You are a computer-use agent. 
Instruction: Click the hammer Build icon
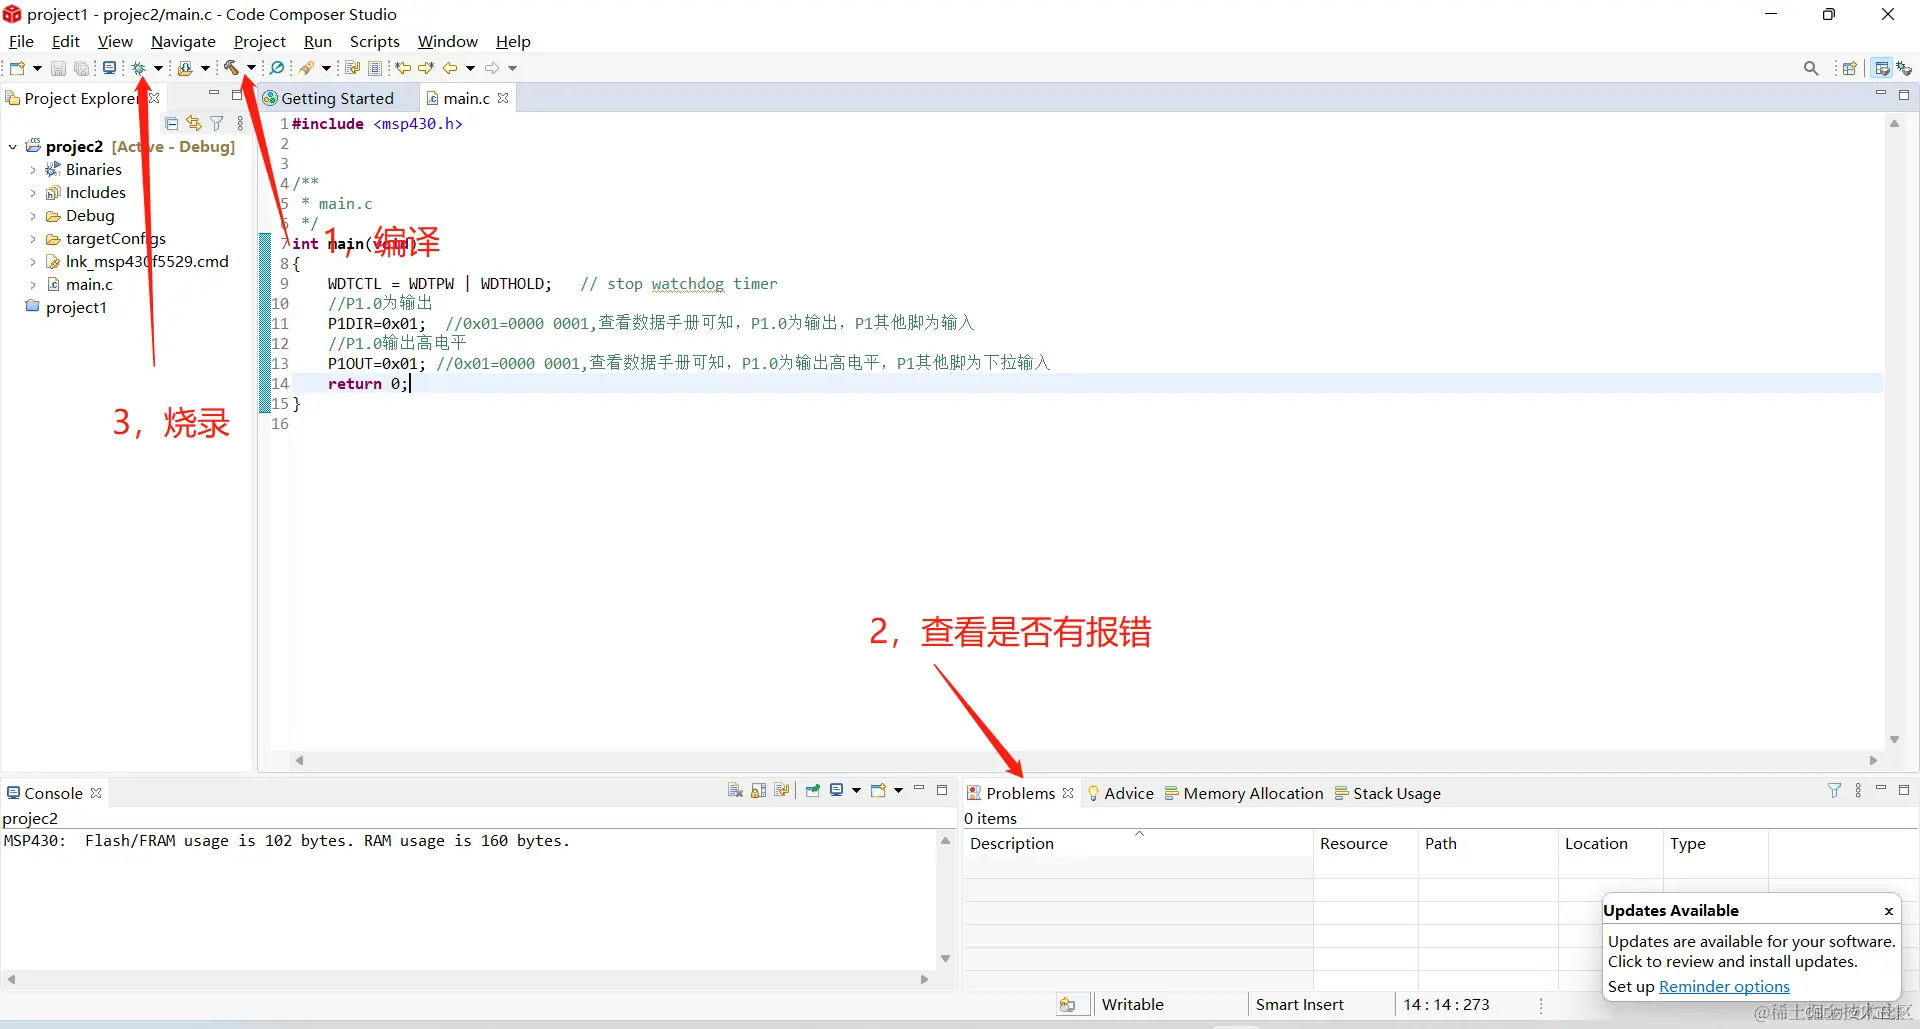(x=231, y=68)
